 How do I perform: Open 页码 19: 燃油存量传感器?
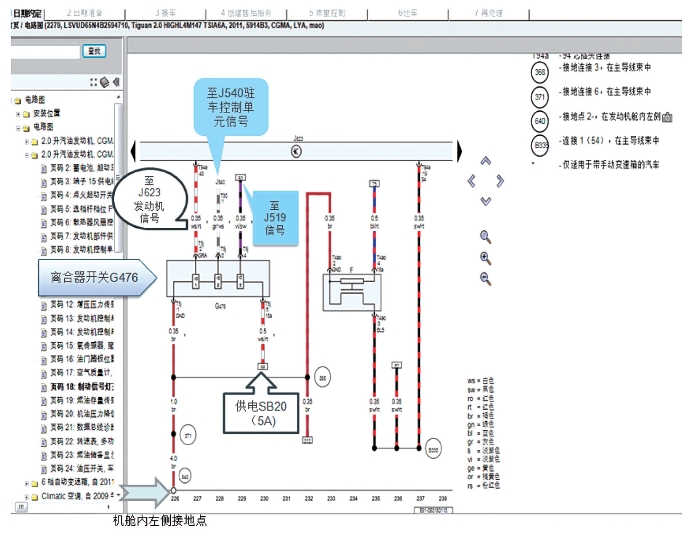click(82, 401)
